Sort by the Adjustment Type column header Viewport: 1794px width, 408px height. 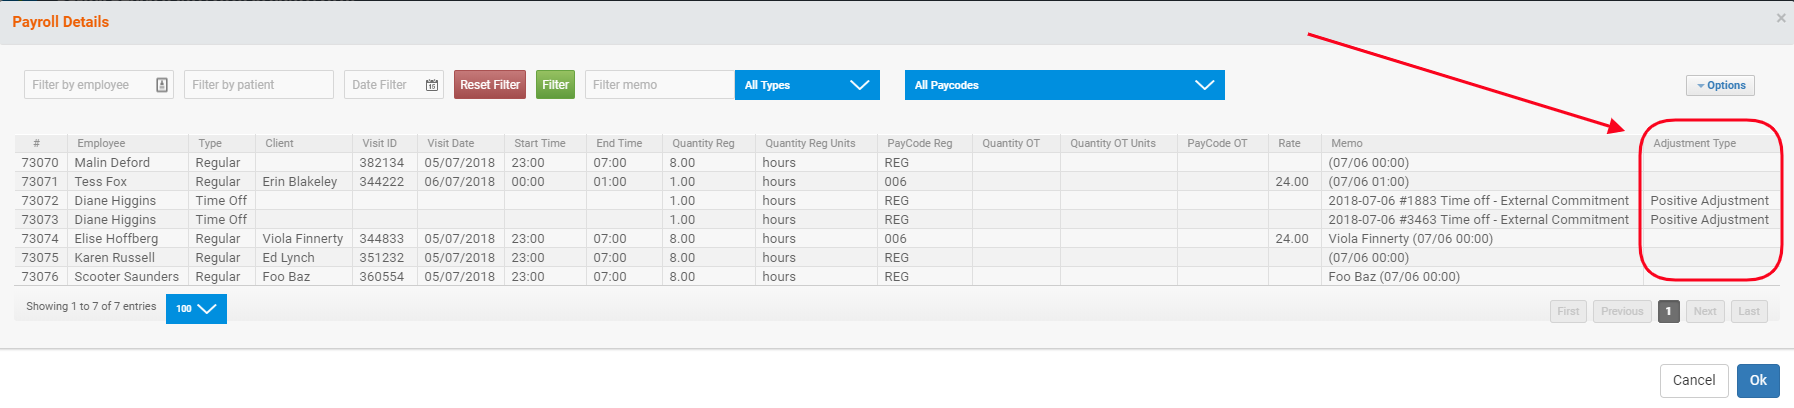tap(1694, 143)
